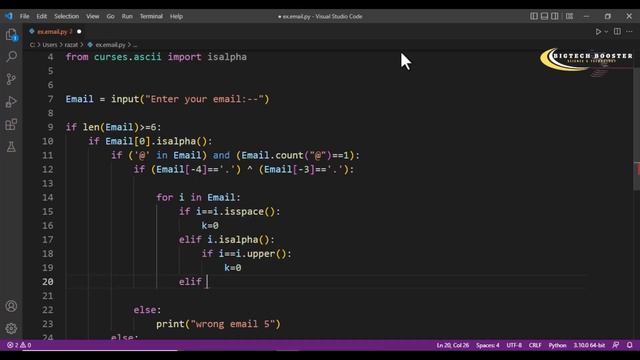The width and height of the screenshot is (640, 360).
Task: Open the View menu
Action: pyautogui.click(x=93, y=16)
